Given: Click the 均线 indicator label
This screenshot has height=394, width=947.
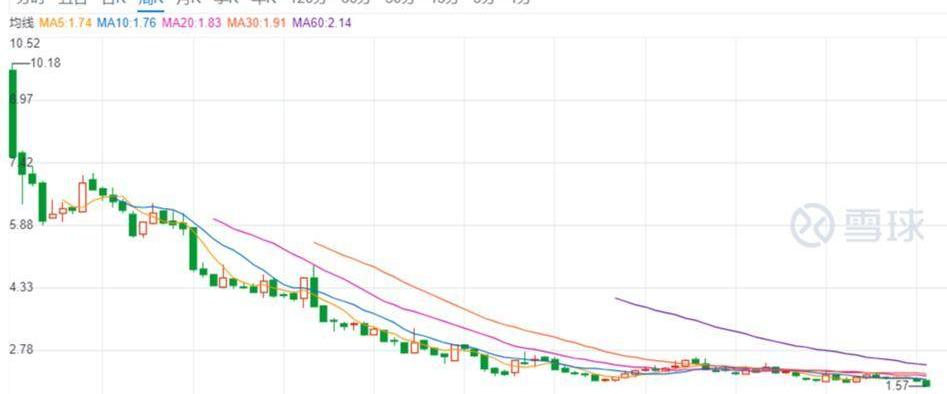Looking at the screenshot, I should (21, 23).
